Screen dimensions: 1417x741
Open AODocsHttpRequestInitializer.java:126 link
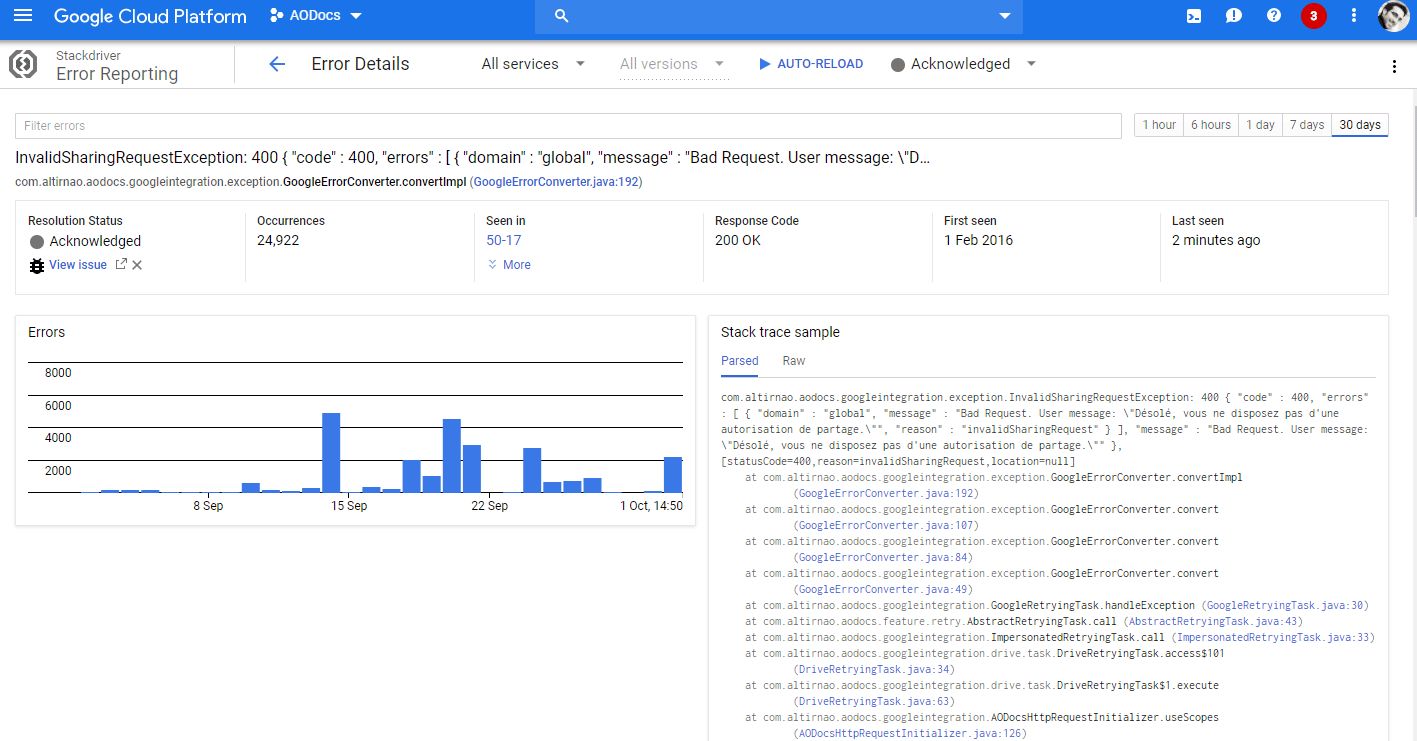click(x=912, y=734)
